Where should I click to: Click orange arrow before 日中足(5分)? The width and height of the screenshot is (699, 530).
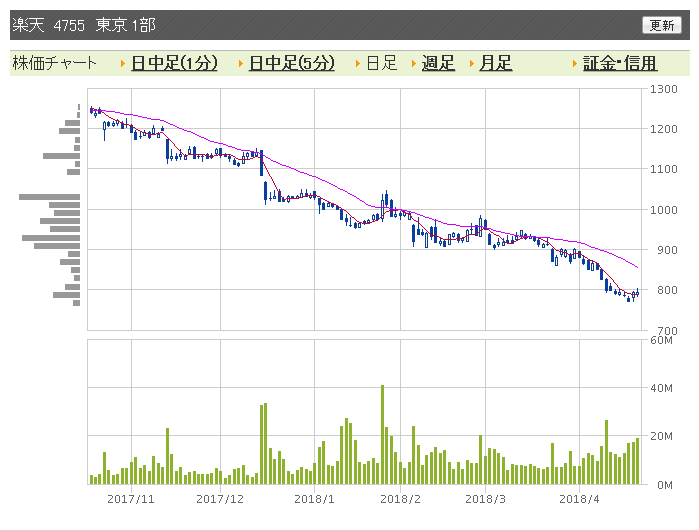tap(240, 64)
